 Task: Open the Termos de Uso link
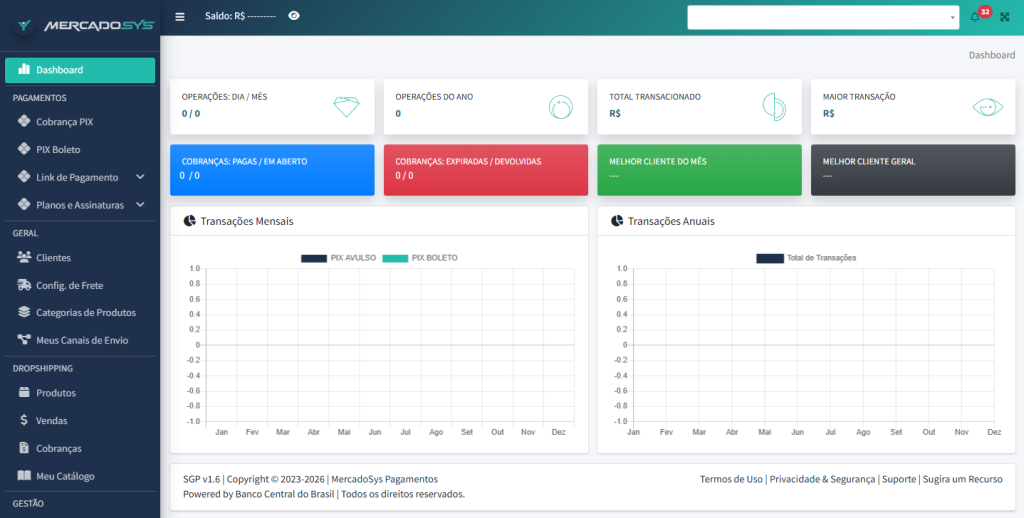(731, 479)
